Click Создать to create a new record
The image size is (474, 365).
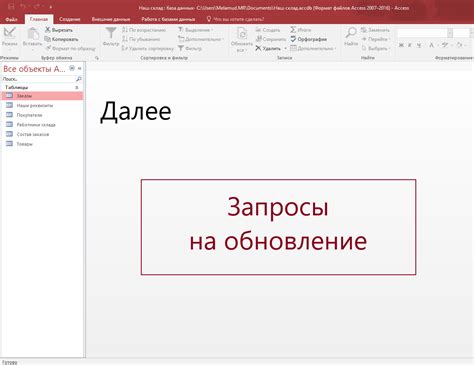[268, 30]
